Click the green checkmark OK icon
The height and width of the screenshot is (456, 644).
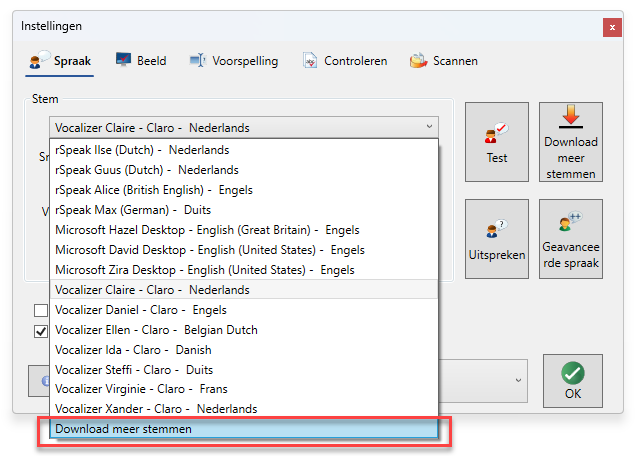tap(573, 373)
